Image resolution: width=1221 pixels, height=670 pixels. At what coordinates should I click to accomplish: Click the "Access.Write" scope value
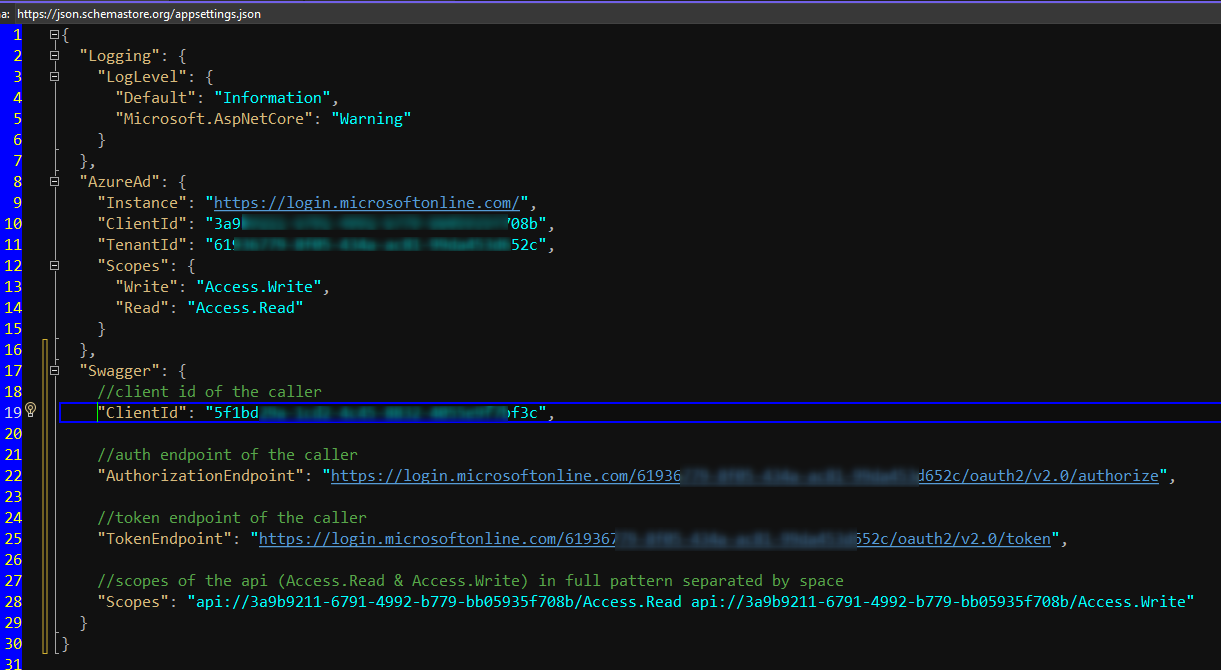coord(258,287)
